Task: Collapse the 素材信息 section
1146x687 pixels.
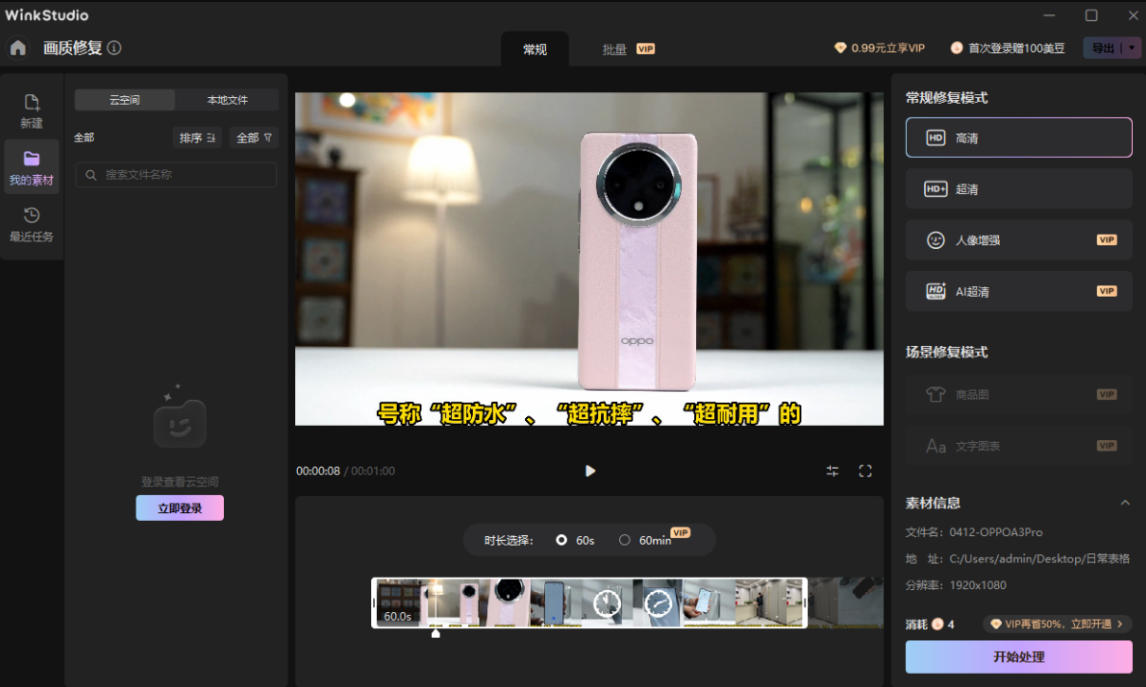Action: coord(1125,503)
